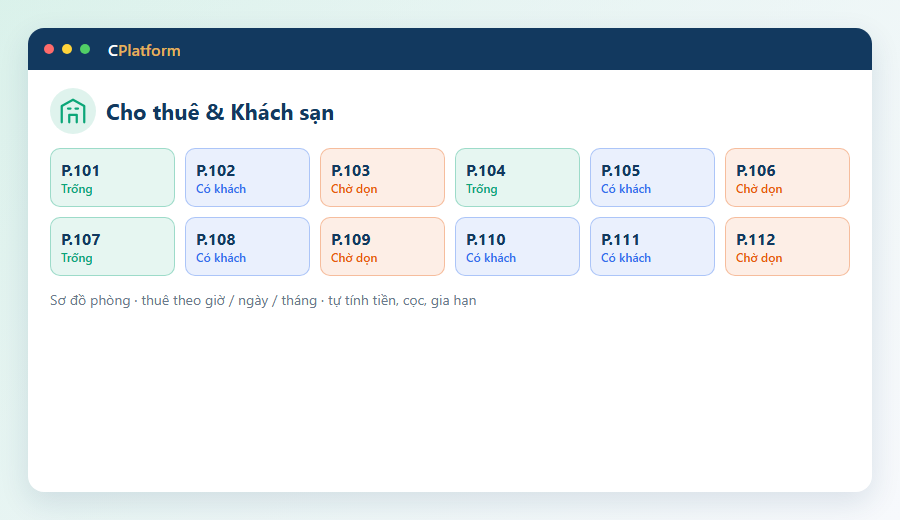
Task: Pick vacant room P.107
Action: pos(112,246)
